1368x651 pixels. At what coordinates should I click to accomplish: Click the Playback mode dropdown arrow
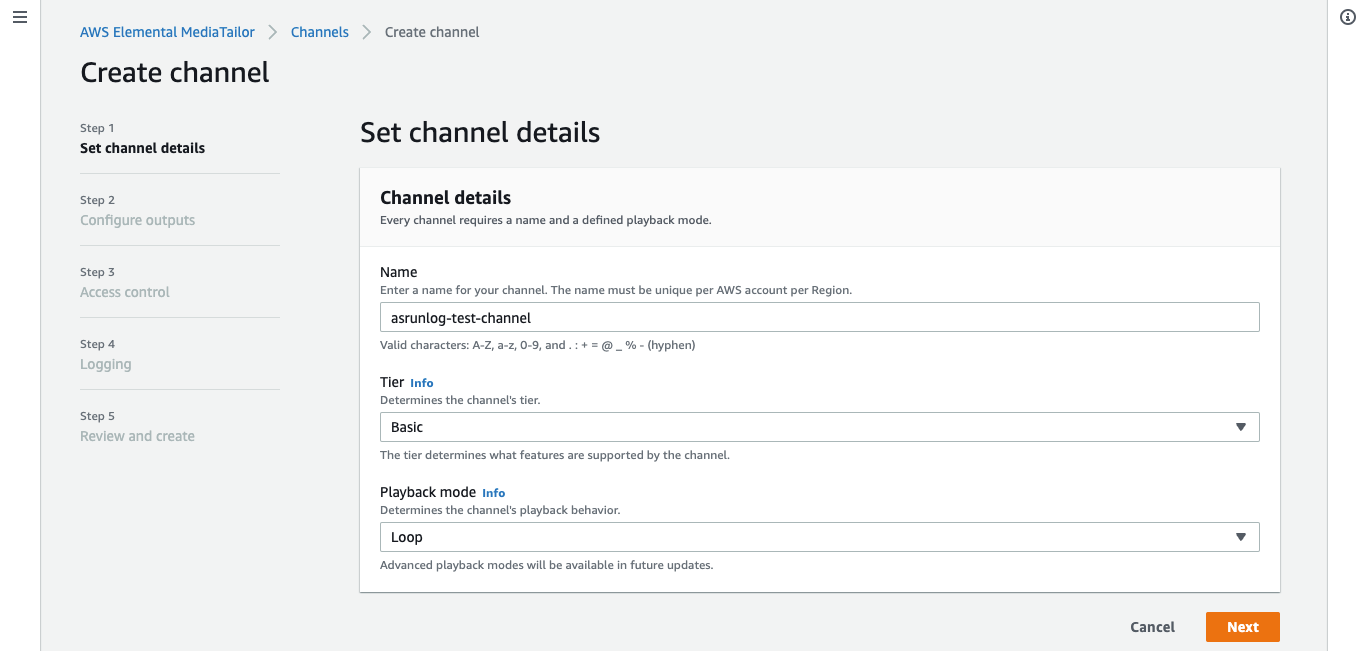(1240, 537)
